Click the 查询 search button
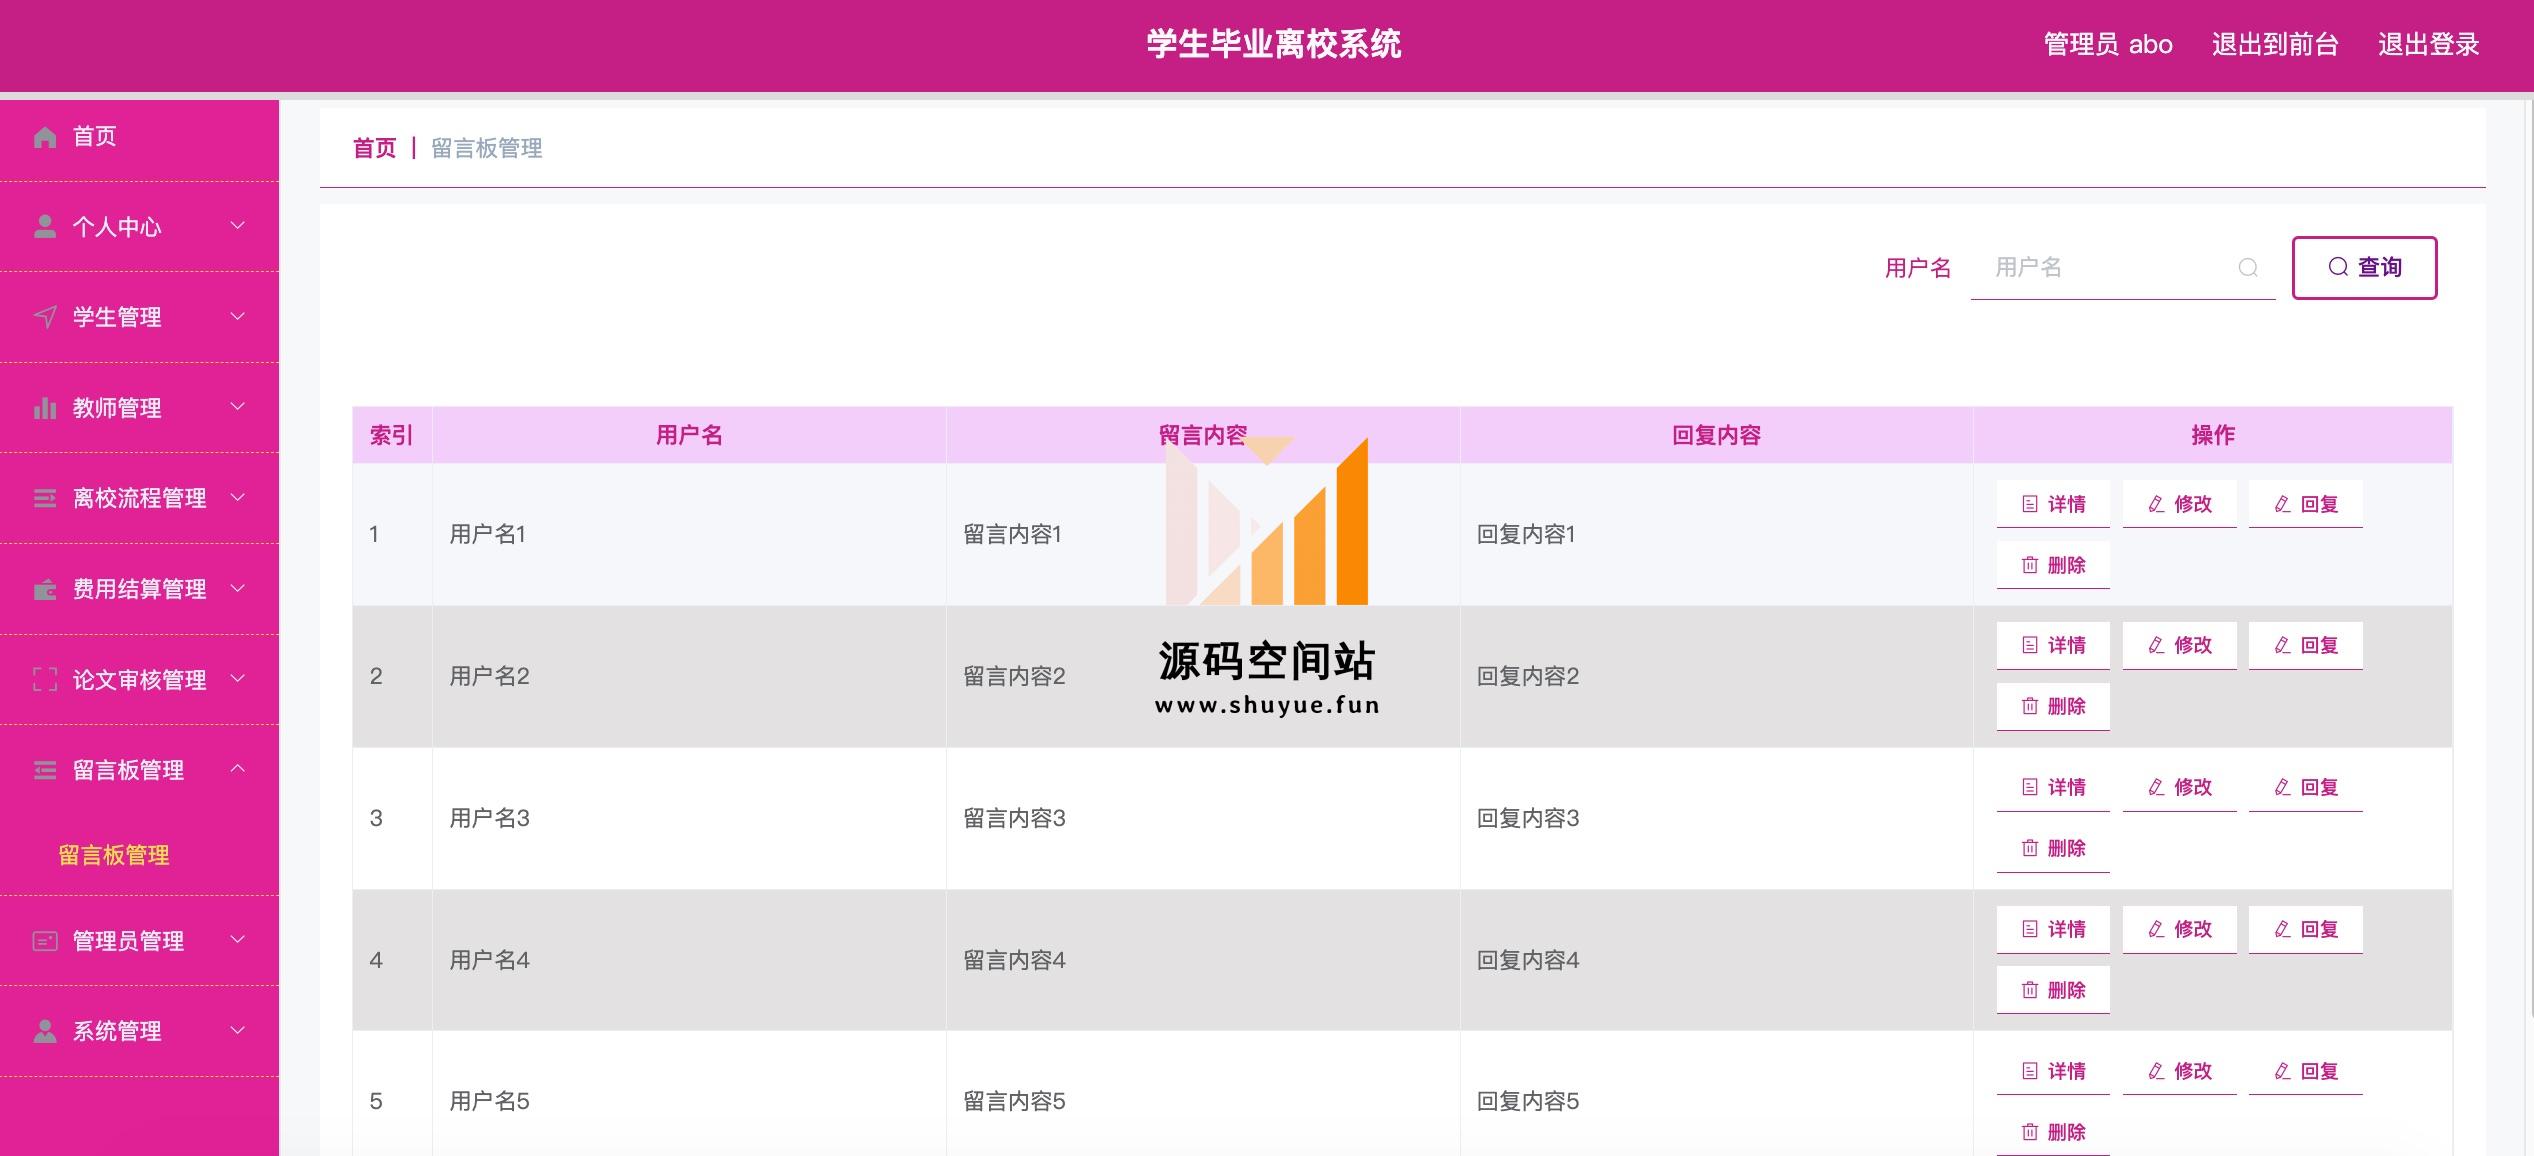 tap(2364, 268)
